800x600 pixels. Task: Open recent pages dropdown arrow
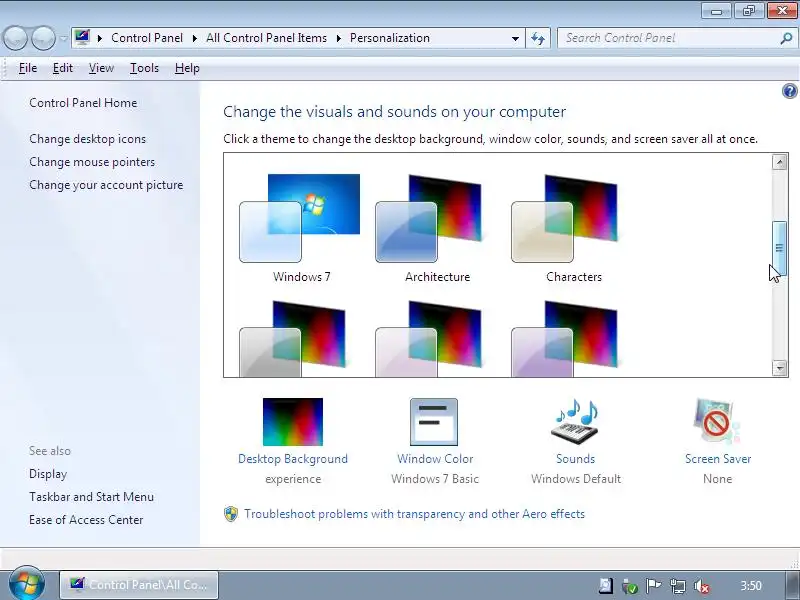pos(63,38)
